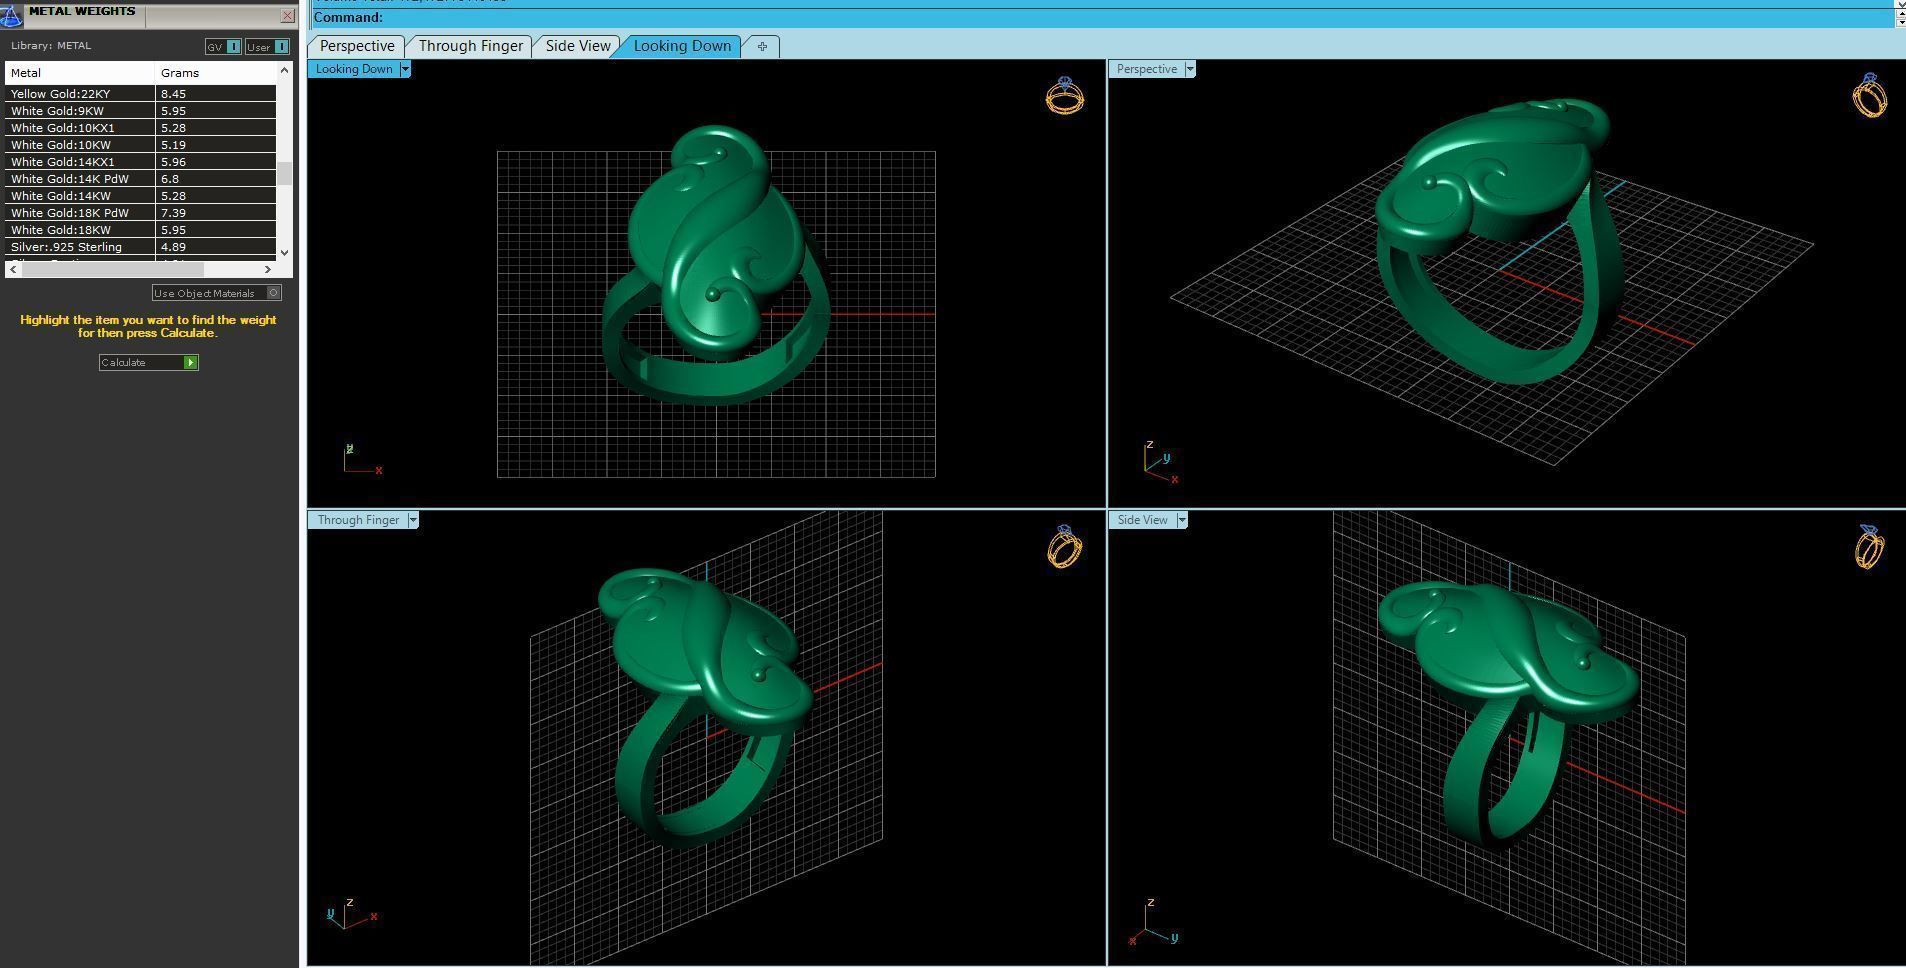Select ring model in Looking Down viewport
The image size is (1906, 968).
[x=716, y=265]
